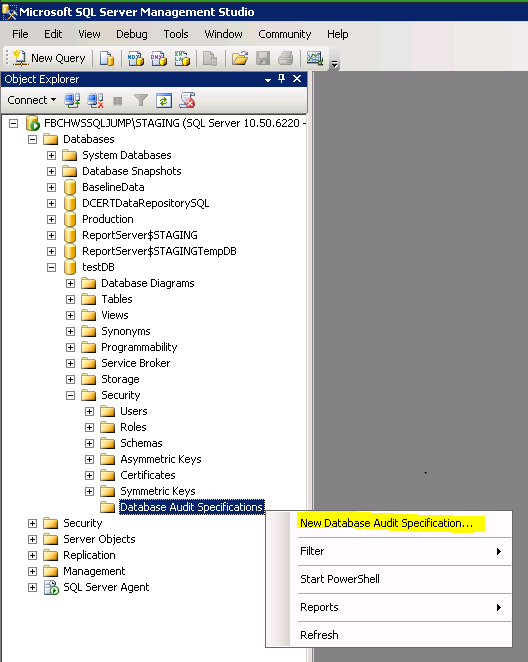
Task: Open the Debug menu
Action: 132,34
